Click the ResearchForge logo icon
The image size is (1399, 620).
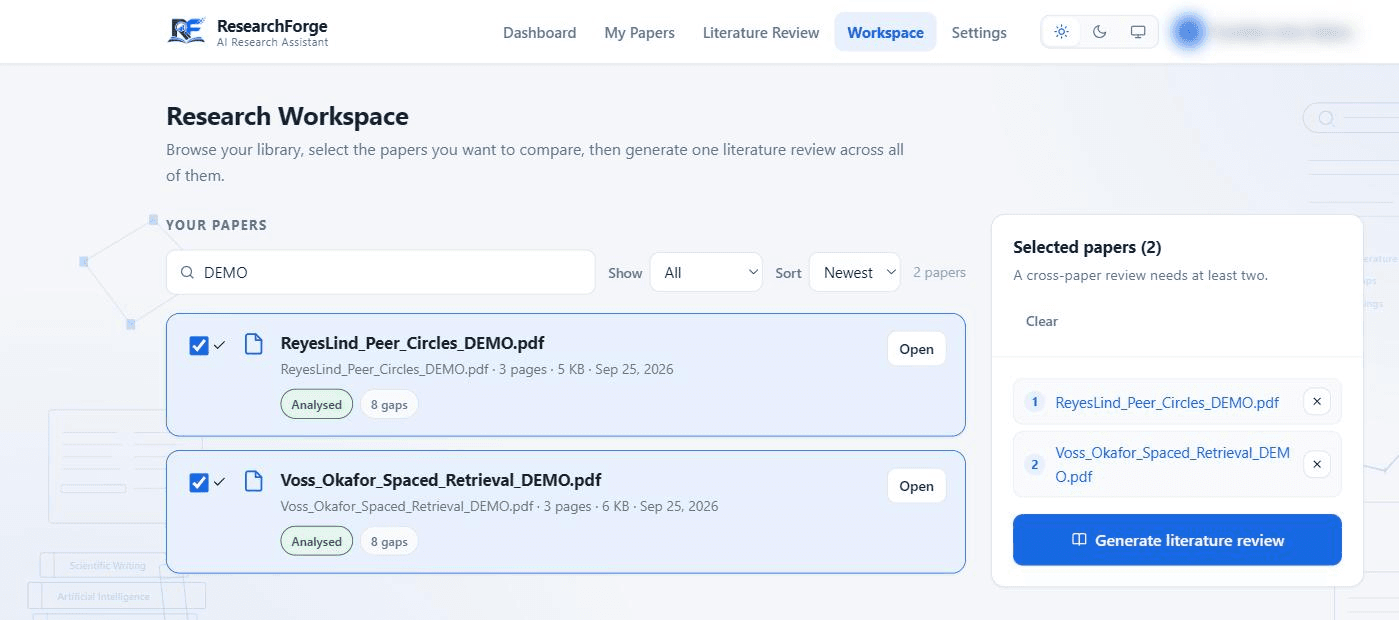[187, 31]
